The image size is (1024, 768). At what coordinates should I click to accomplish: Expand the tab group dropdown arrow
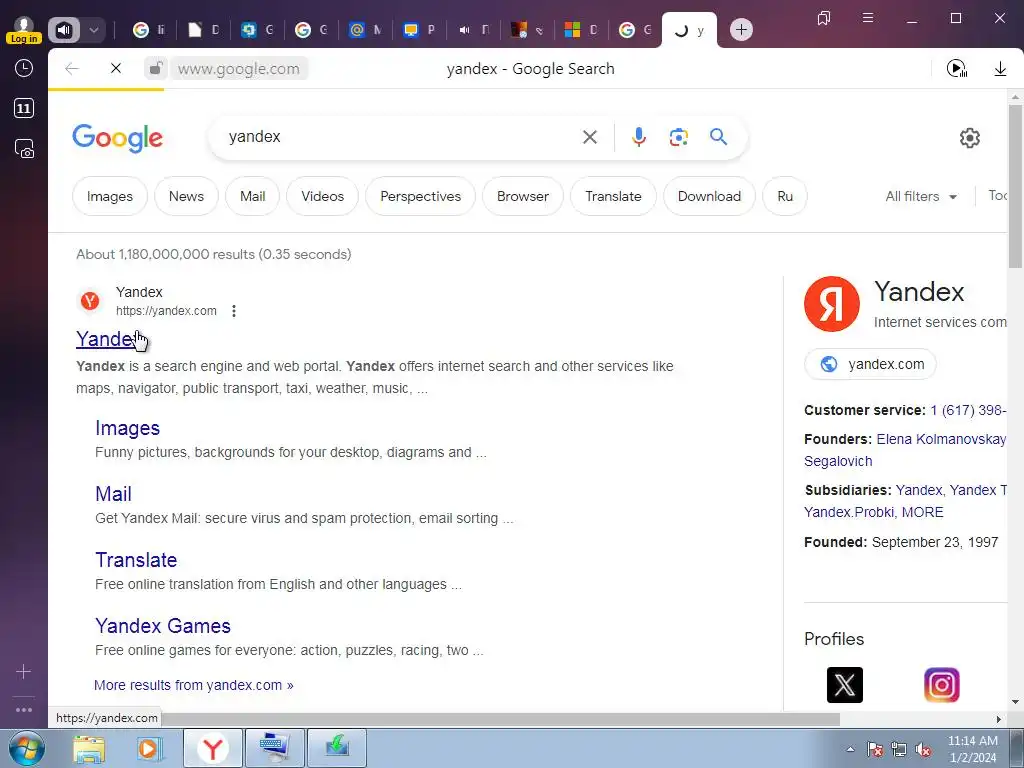[x=93, y=30]
